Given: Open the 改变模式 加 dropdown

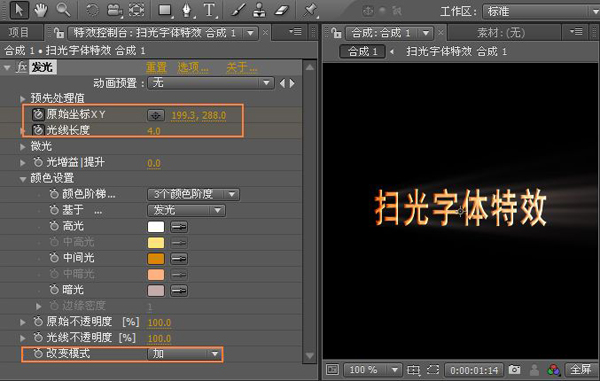Looking at the screenshot, I should (x=185, y=354).
